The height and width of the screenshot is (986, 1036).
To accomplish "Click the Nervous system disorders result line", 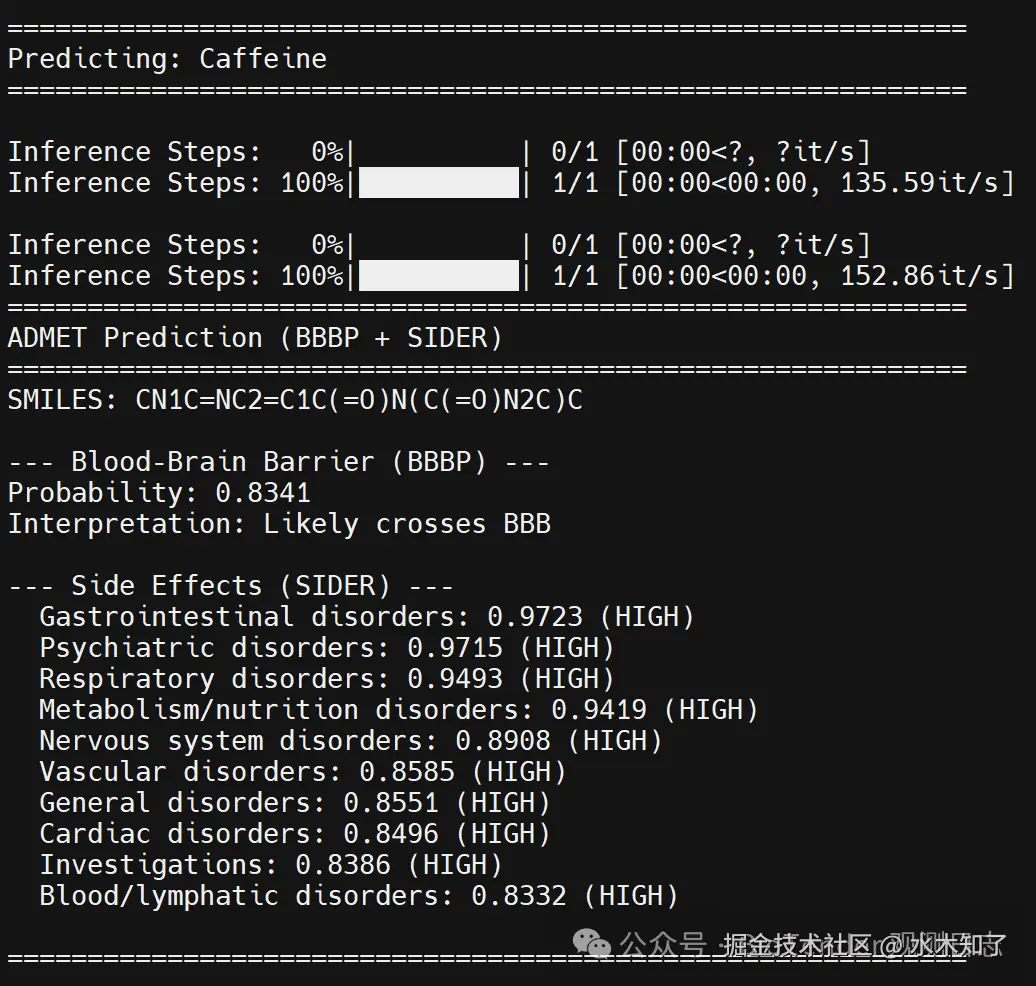I will tap(350, 741).
